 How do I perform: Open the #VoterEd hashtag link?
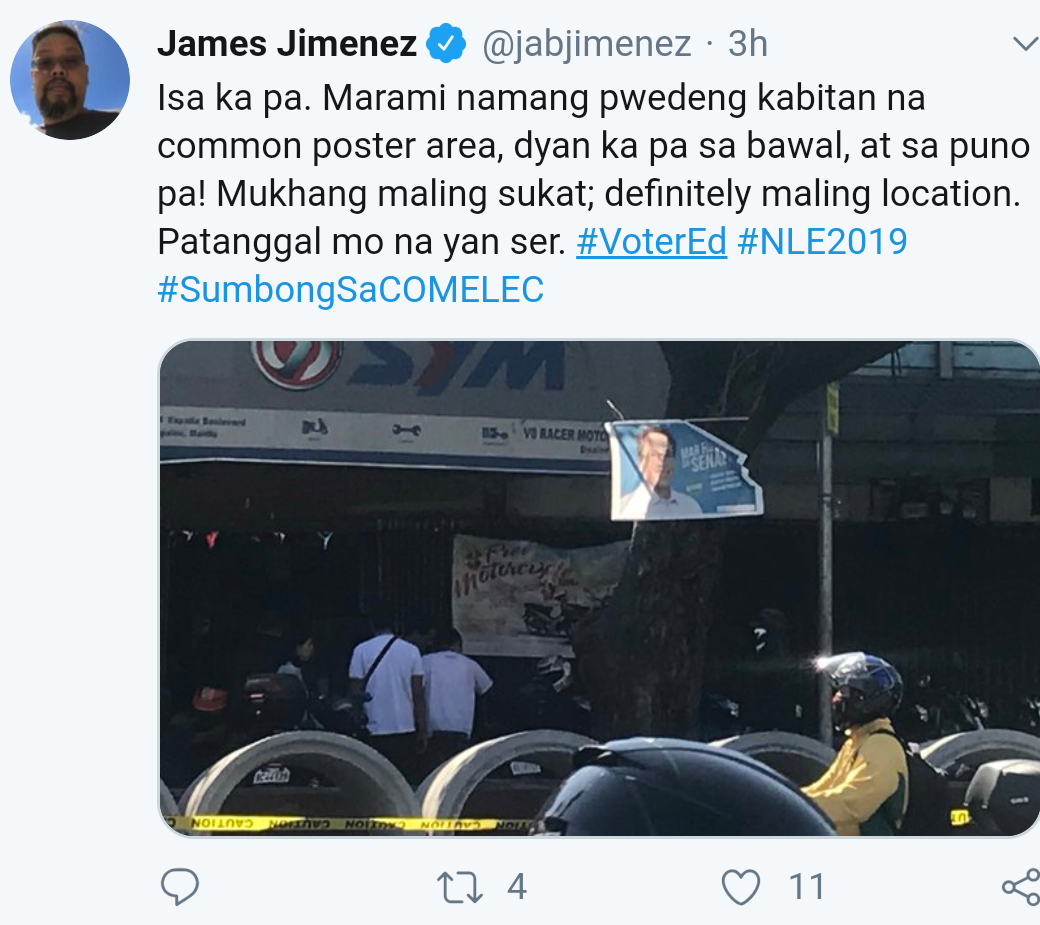pos(651,241)
